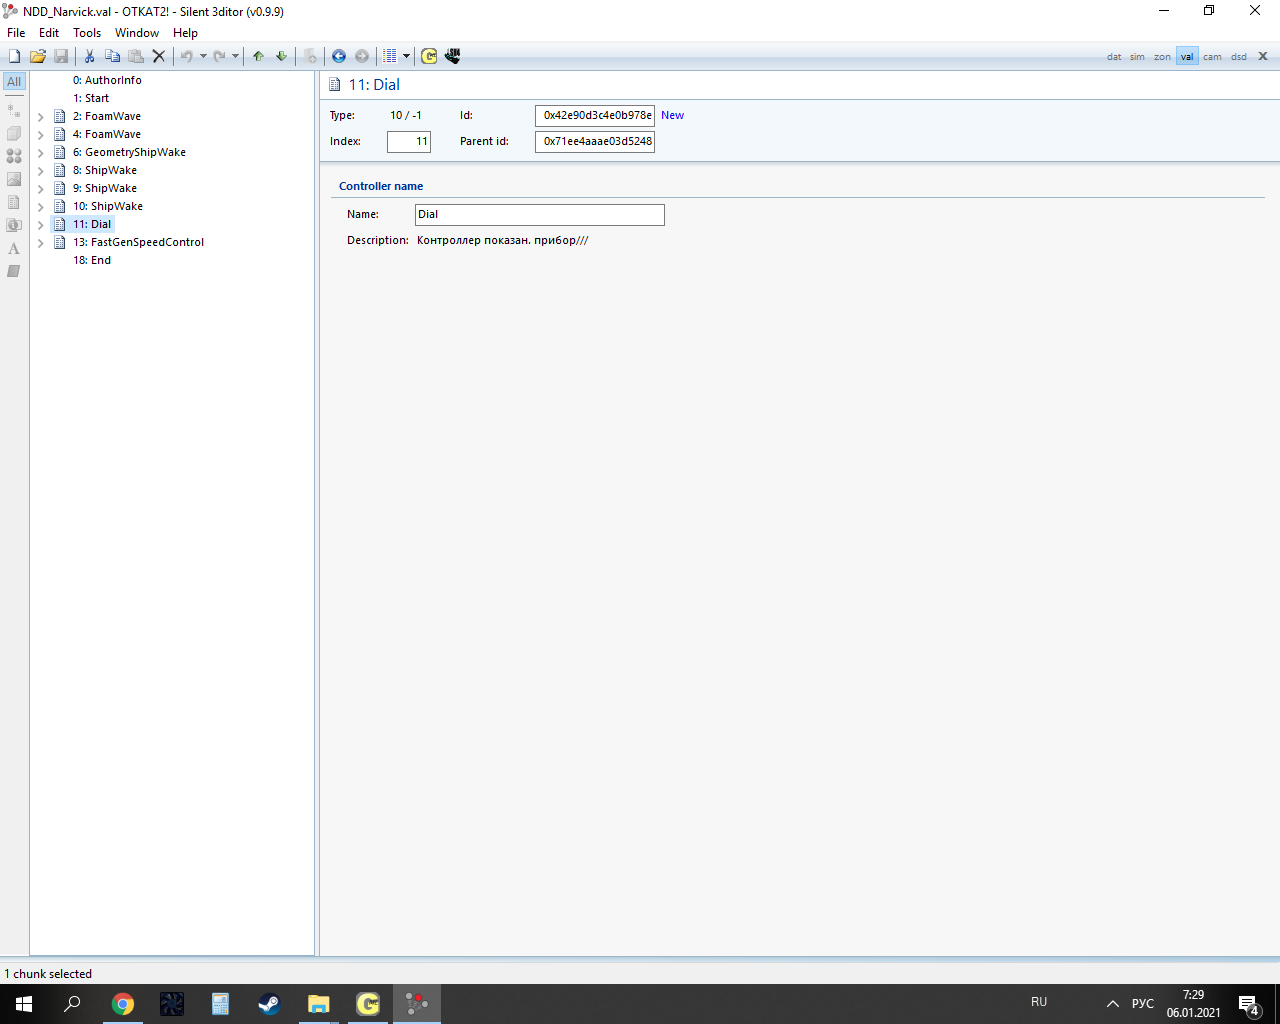Viewport: 1280px width, 1024px height.
Task: Expand the 6: GeometryShipWake node
Action: click(41, 153)
